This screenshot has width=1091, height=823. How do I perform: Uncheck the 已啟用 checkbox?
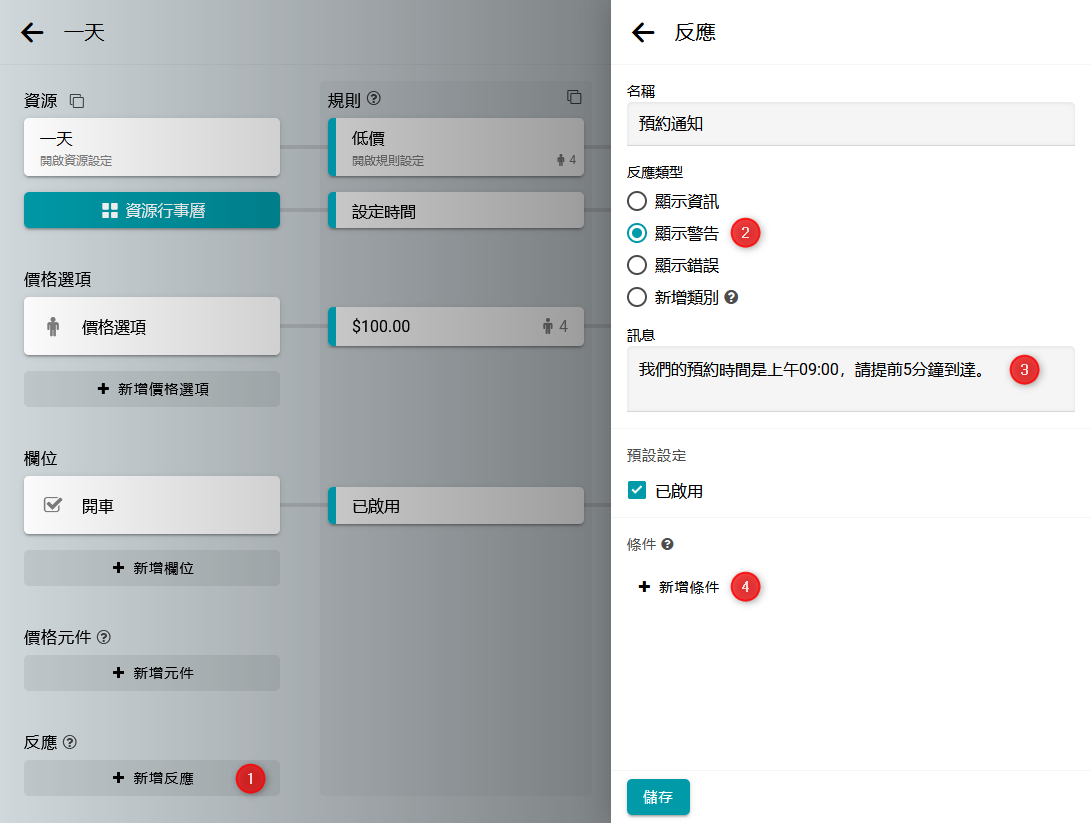[x=637, y=490]
